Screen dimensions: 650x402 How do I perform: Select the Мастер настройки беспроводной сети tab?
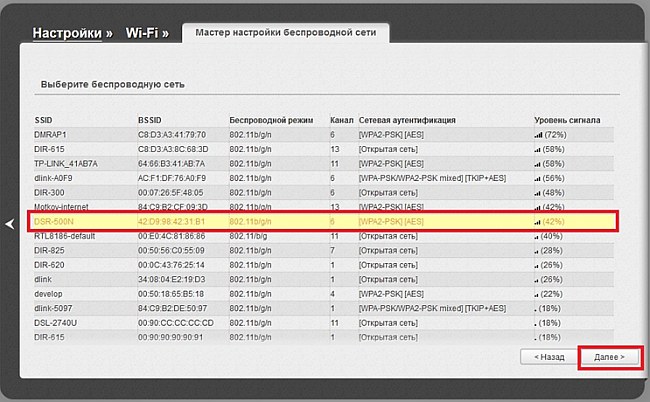pyautogui.click(x=285, y=33)
